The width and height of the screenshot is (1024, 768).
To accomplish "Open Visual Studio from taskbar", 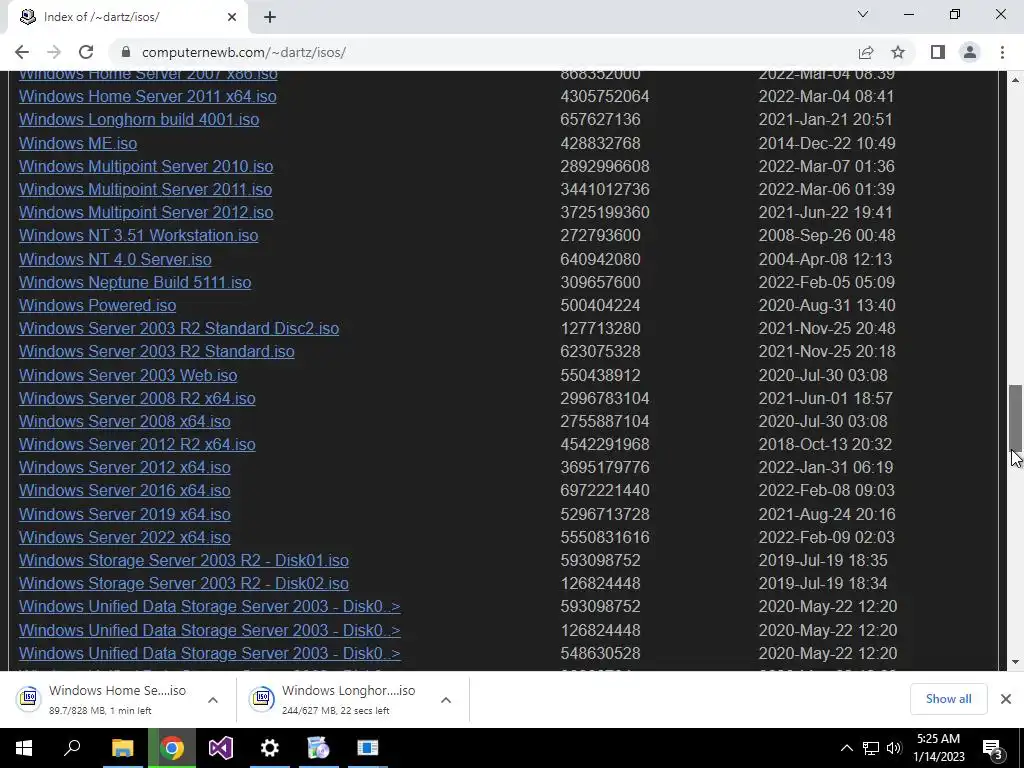I will [221, 748].
